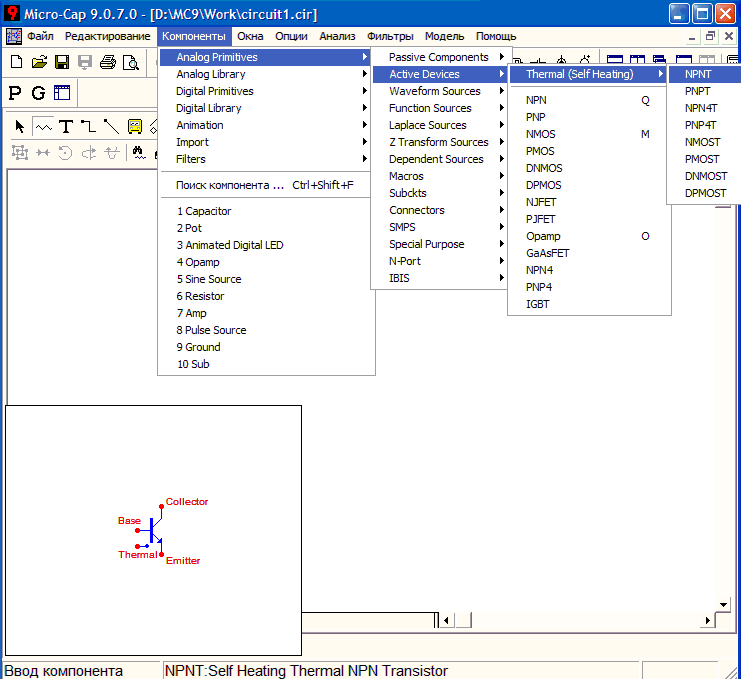Image resolution: width=741 pixels, height=679 pixels.
Task: Close the Компоненты menu
Action: (194, 36)
